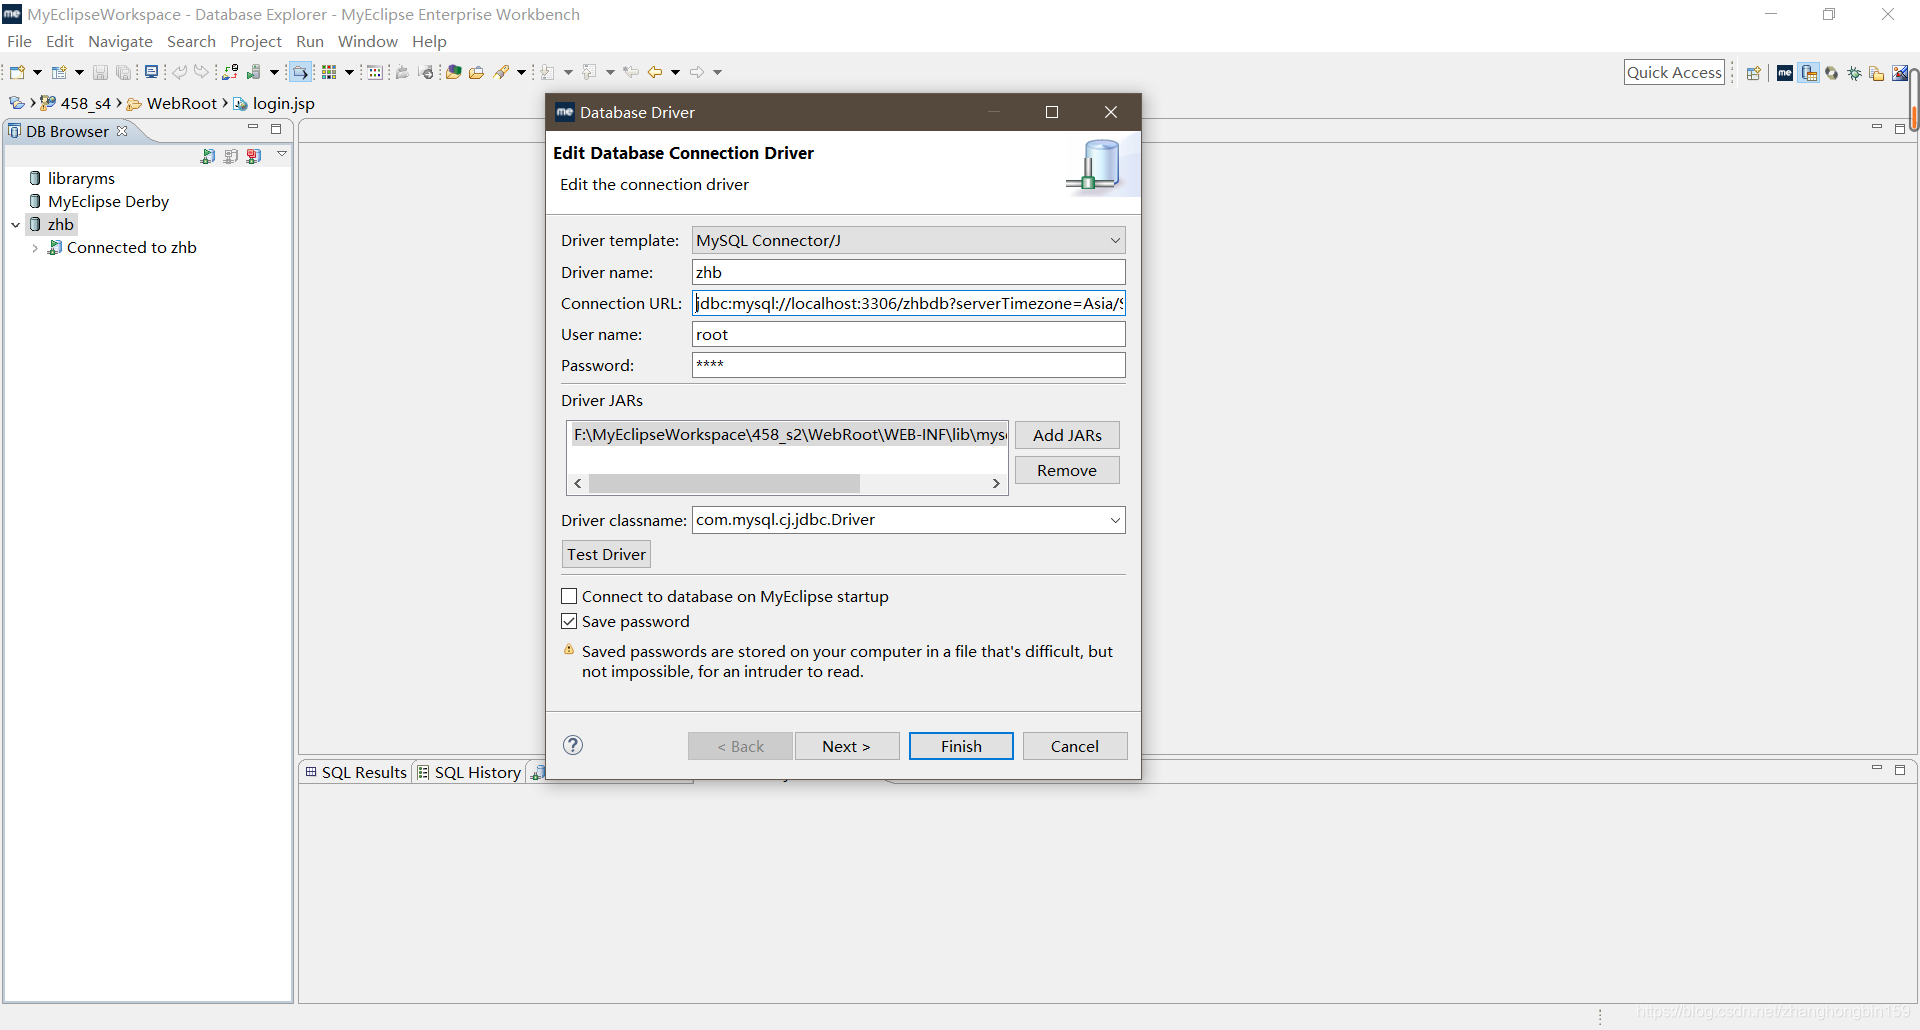Click the Connection URL input field
This screenshot has width=1920, height=1030.
coord(908,303)
